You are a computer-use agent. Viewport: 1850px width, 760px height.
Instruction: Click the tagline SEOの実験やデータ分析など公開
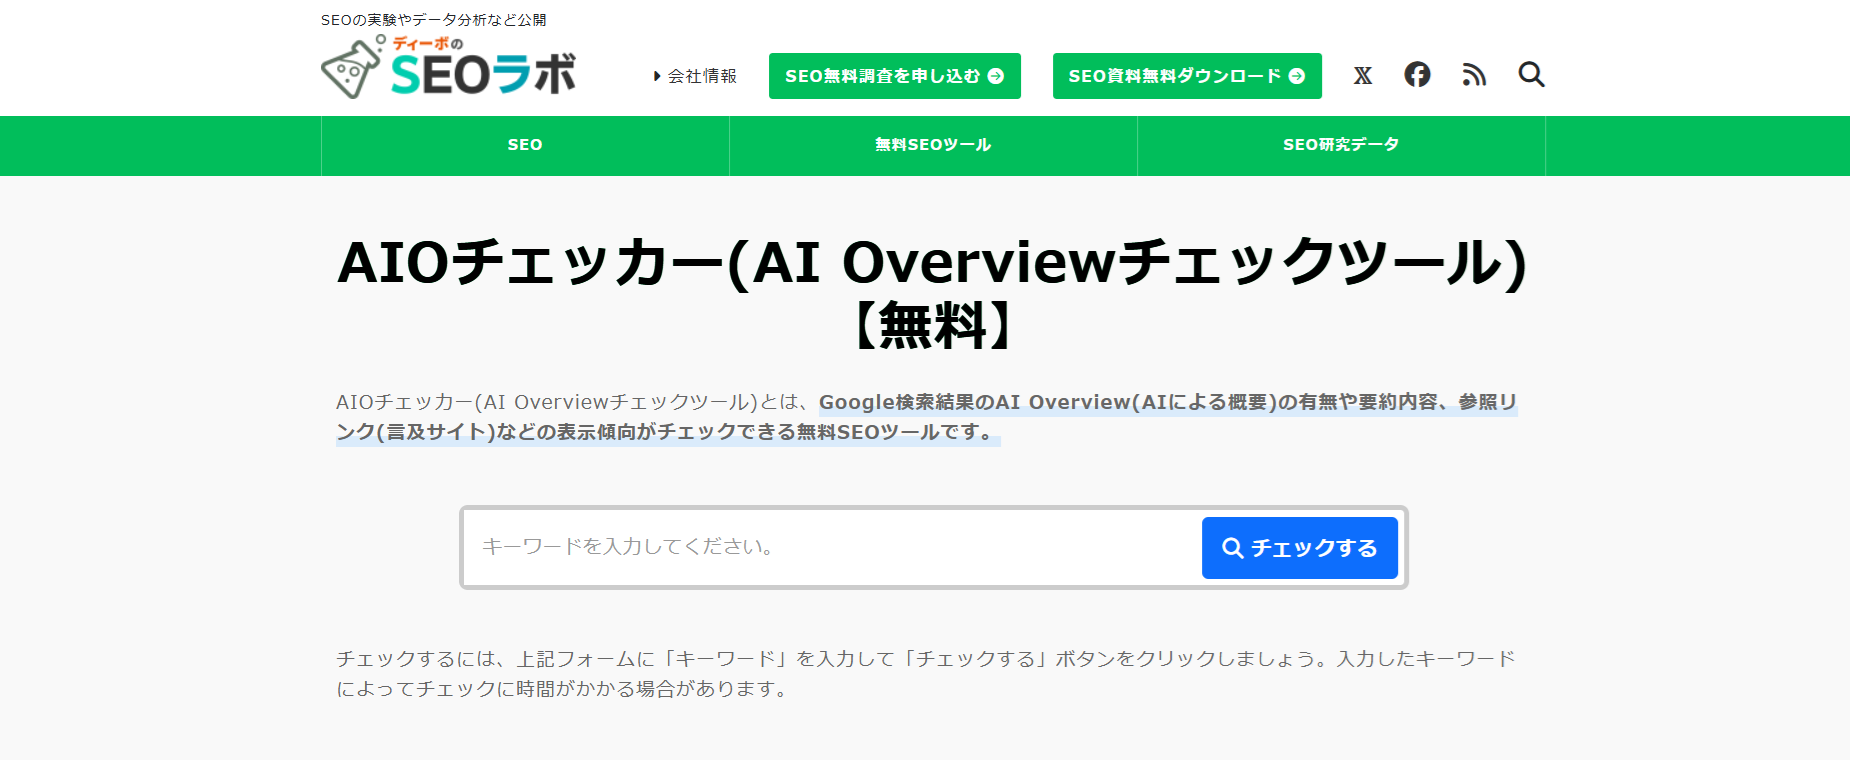433,20
